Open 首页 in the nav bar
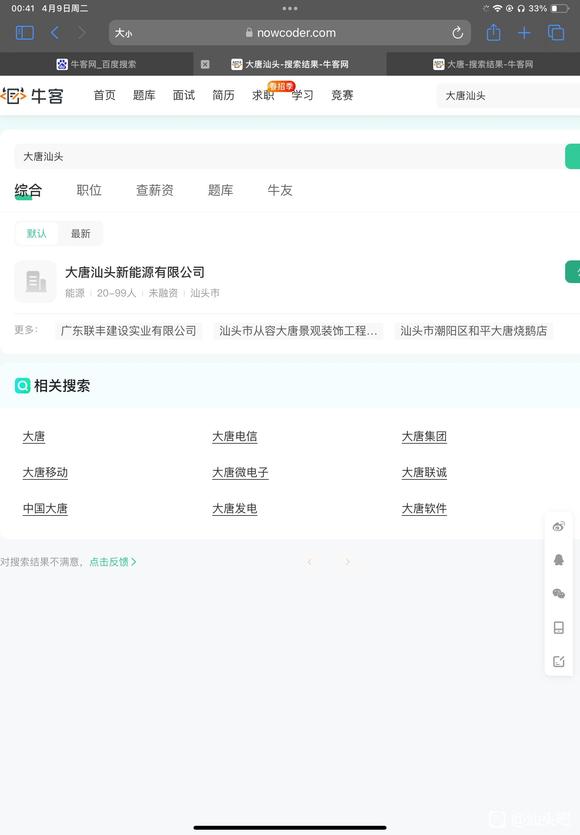Image resolution: width=580 pixels, height=835 pixels. coord(104,95)
